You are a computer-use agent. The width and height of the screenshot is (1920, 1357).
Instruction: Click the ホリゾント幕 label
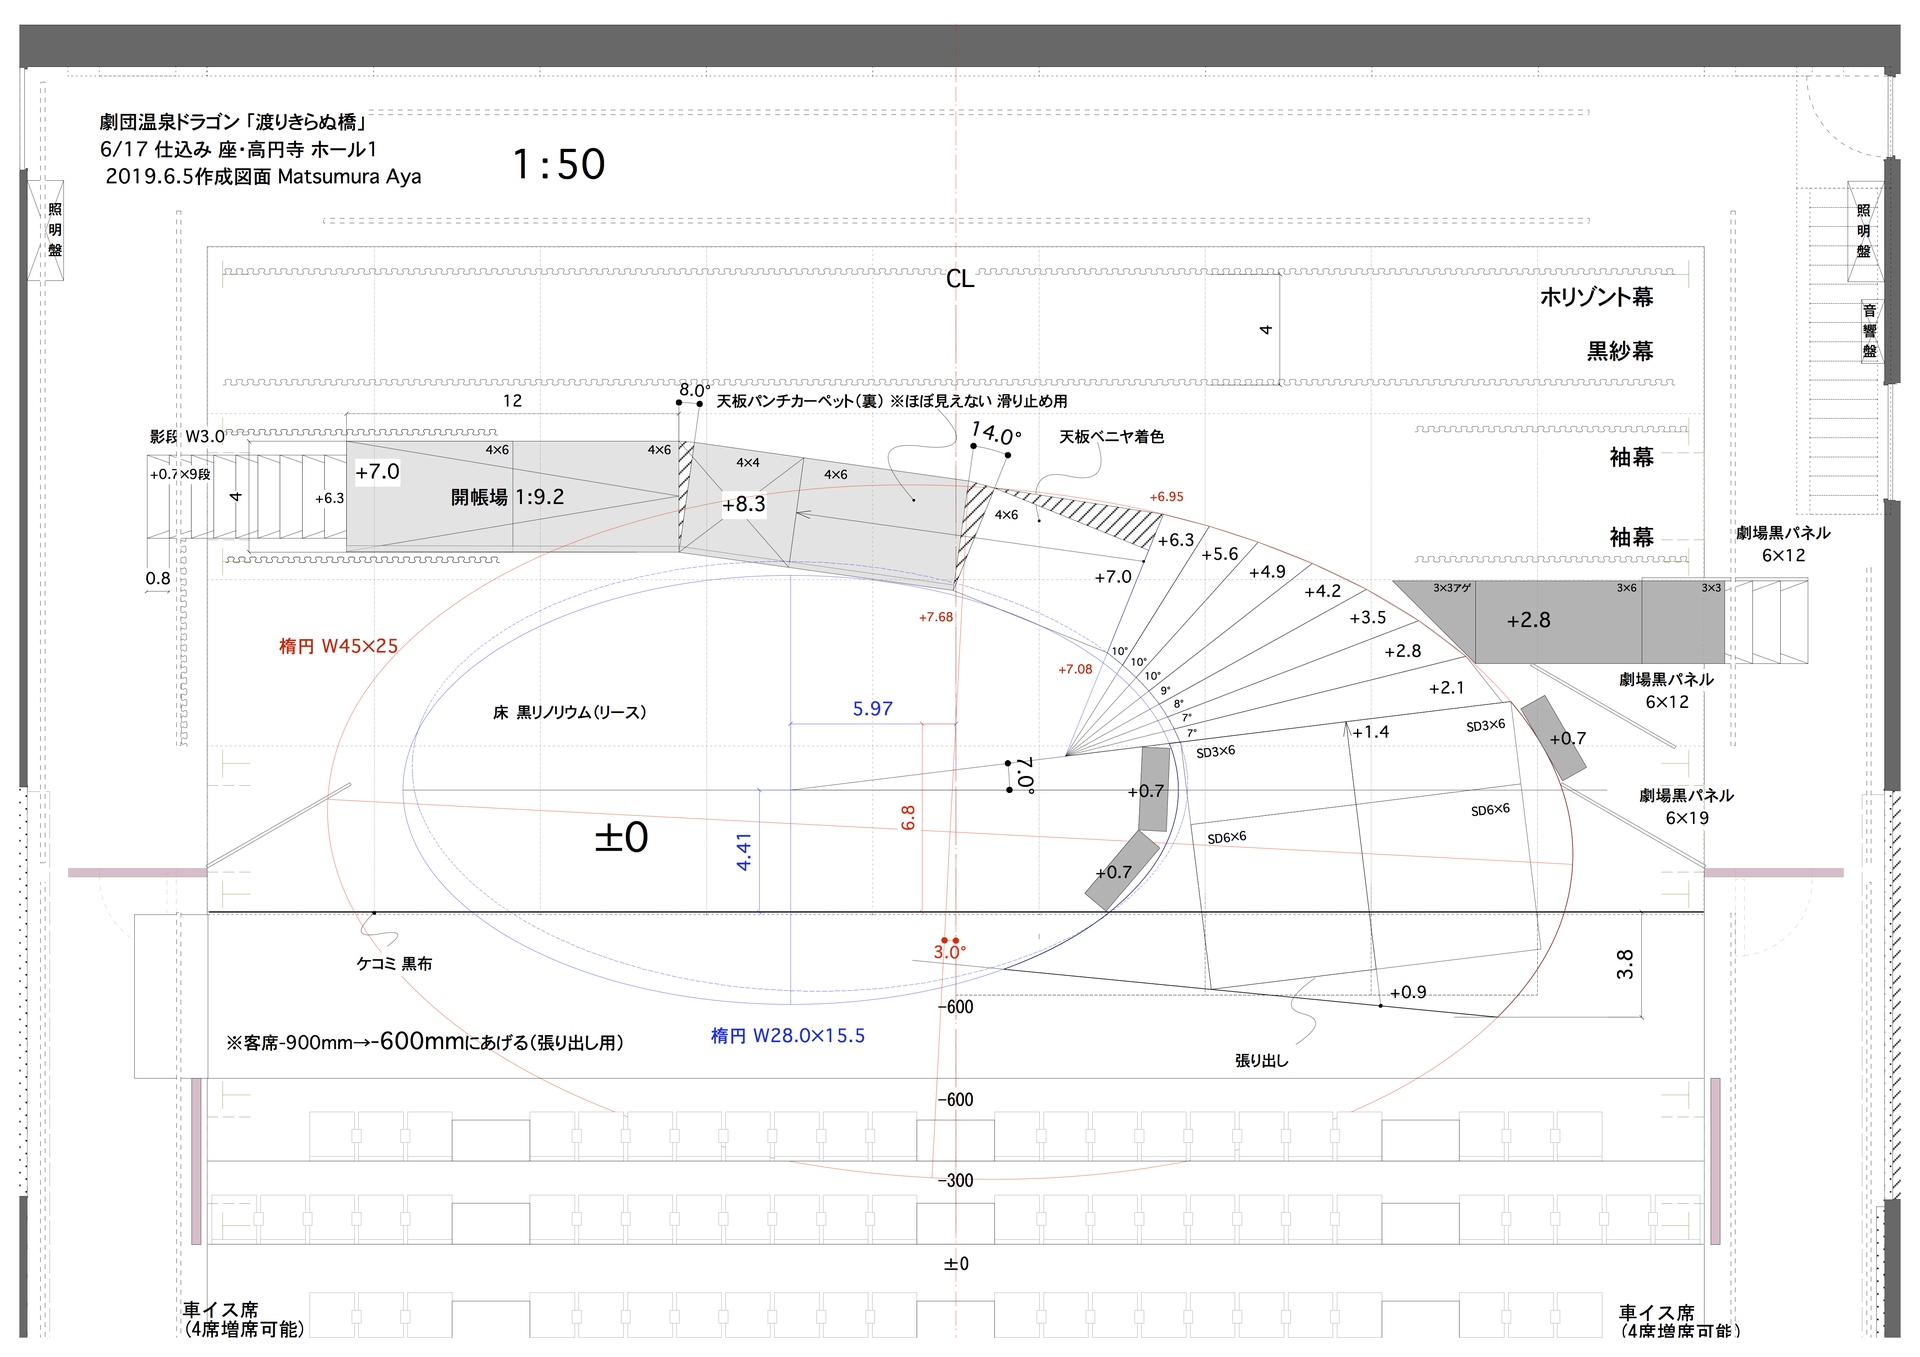coord(1597,297)
